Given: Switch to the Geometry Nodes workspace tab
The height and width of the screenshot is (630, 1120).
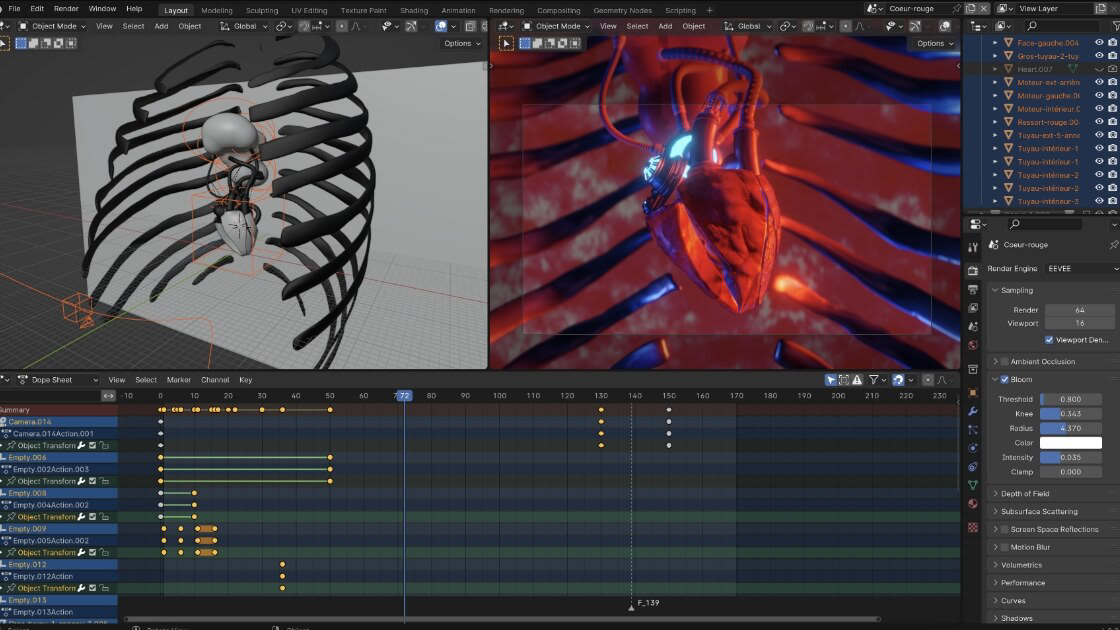Looking at the screenshot, I should pyautogui.click(x=622, y=10).
